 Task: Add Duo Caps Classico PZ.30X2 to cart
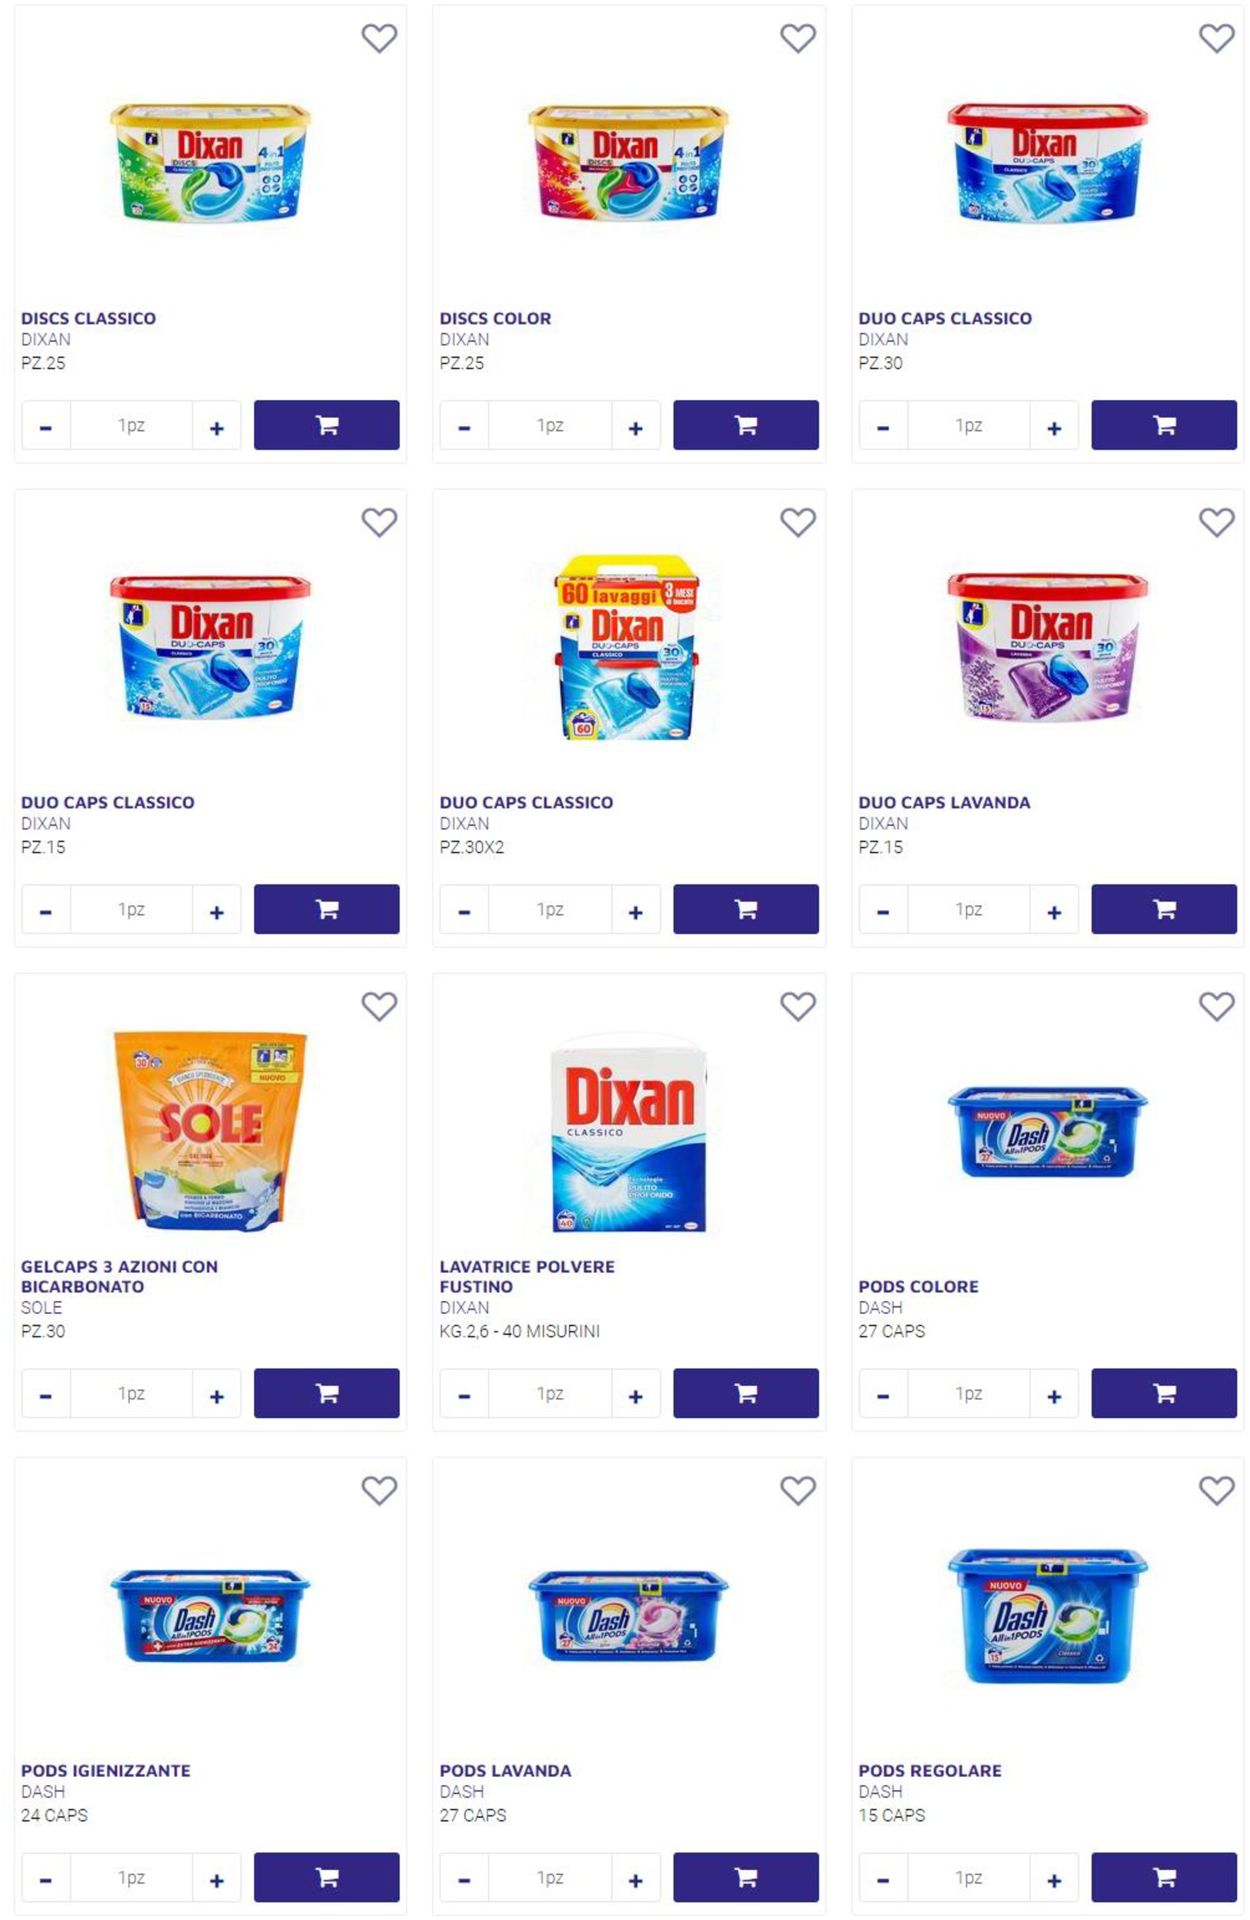746,909
